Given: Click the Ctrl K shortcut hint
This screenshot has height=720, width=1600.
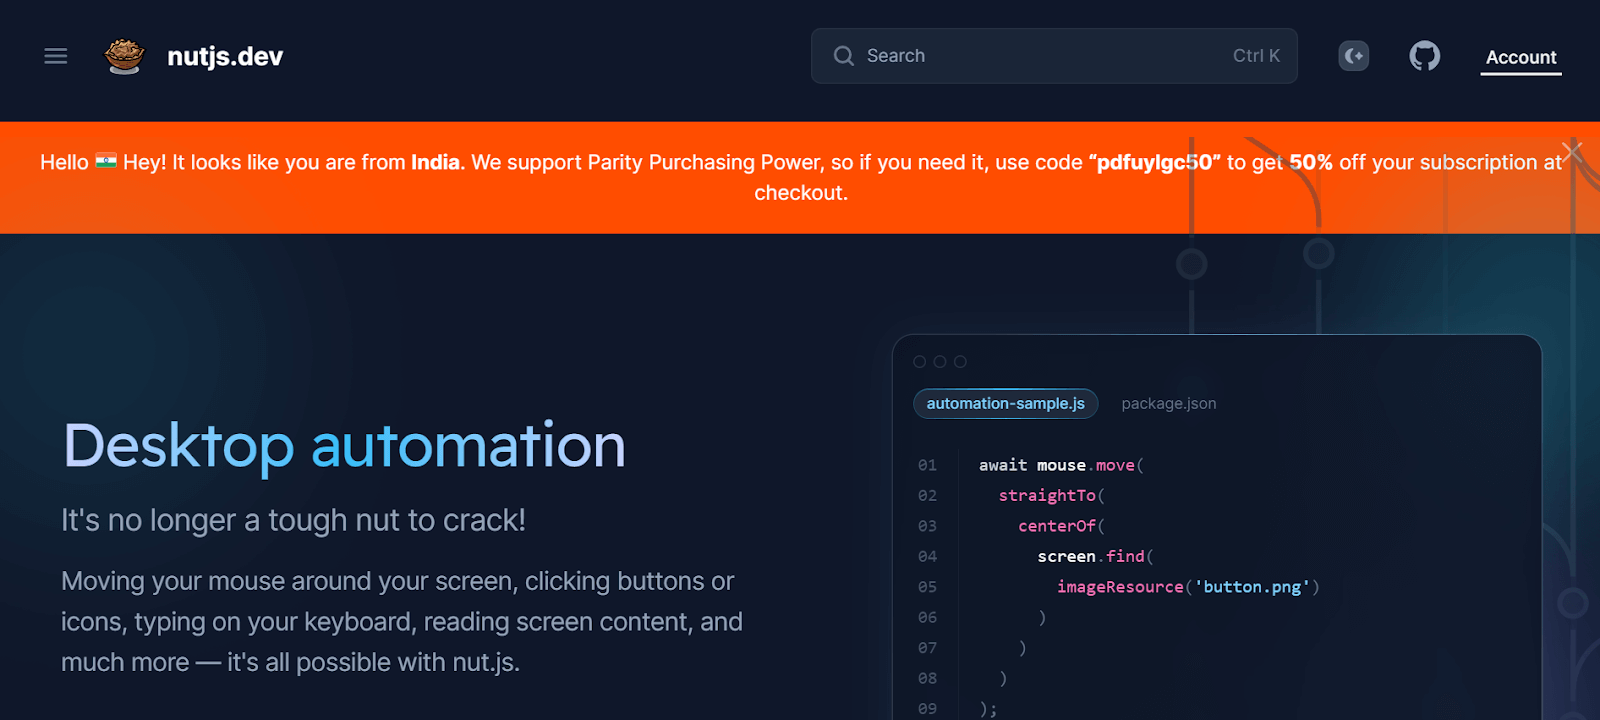Looking at the screenshot, I should click(x=1256, y=56).
